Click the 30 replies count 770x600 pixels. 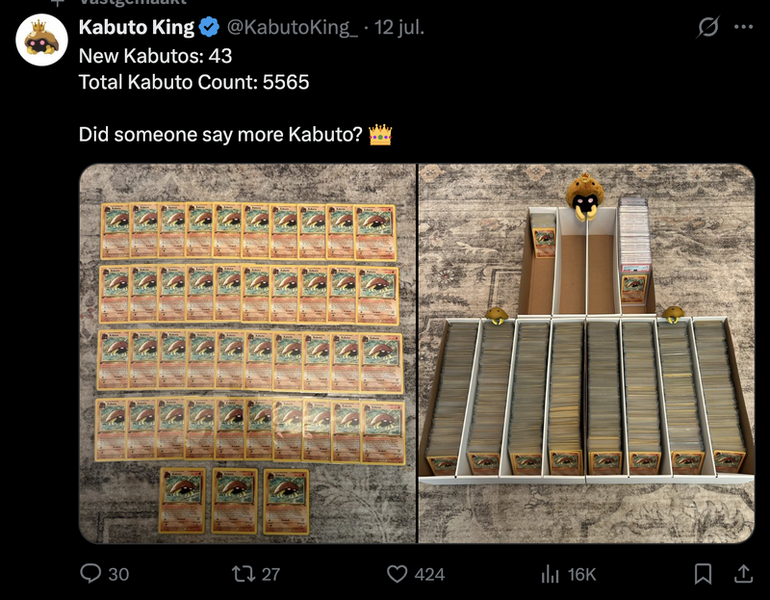[x=118, y=574]
